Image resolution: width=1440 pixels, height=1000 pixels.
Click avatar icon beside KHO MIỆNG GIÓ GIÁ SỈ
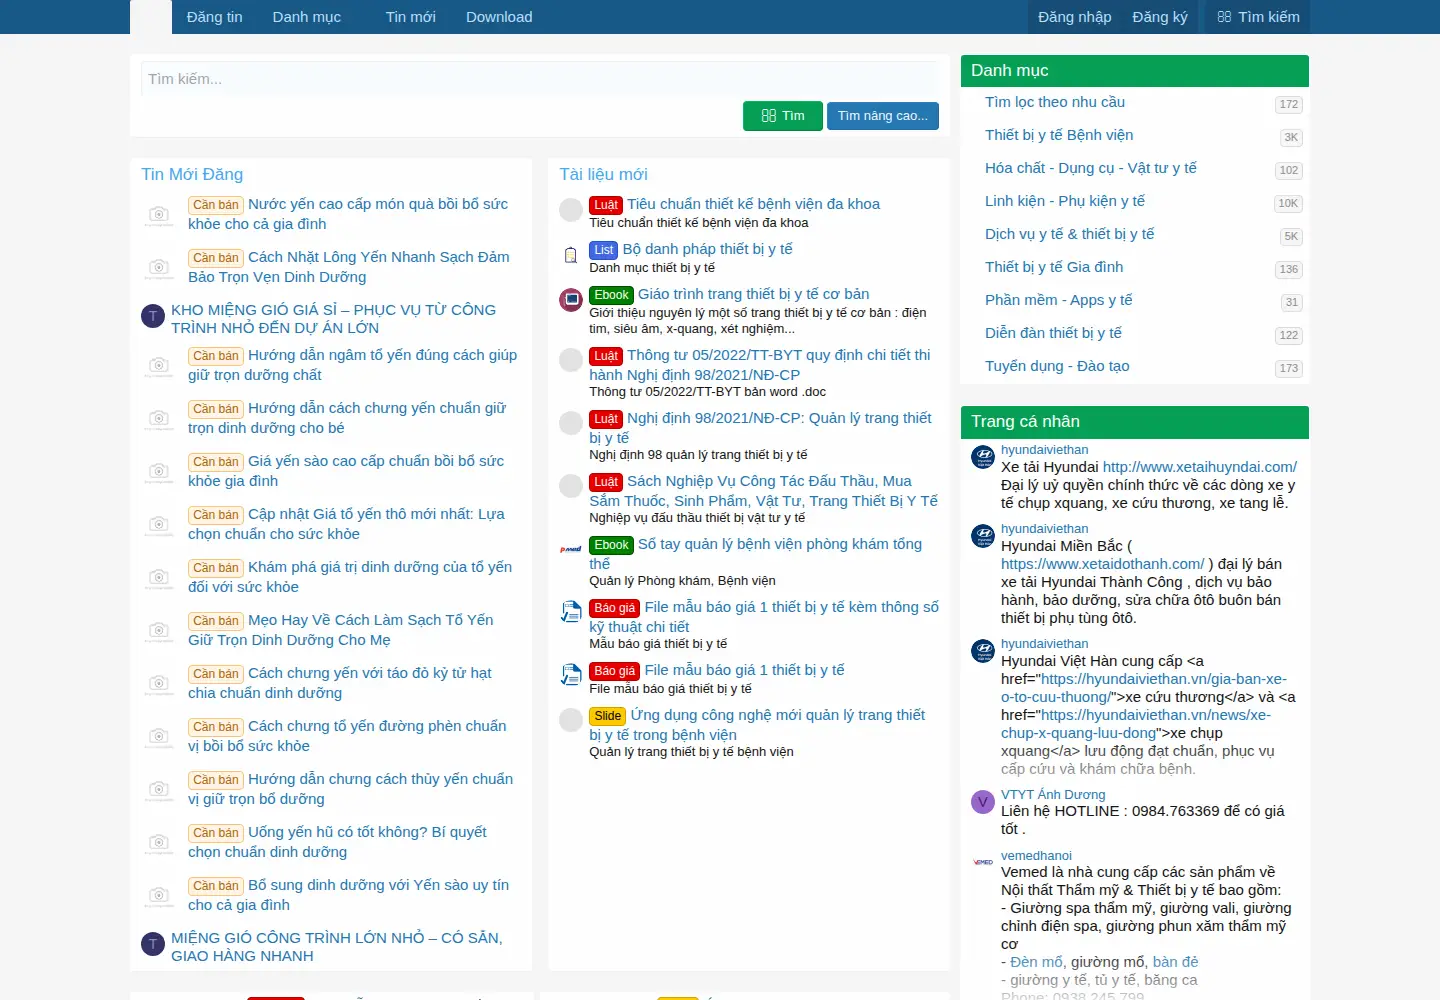coord(153,317)
